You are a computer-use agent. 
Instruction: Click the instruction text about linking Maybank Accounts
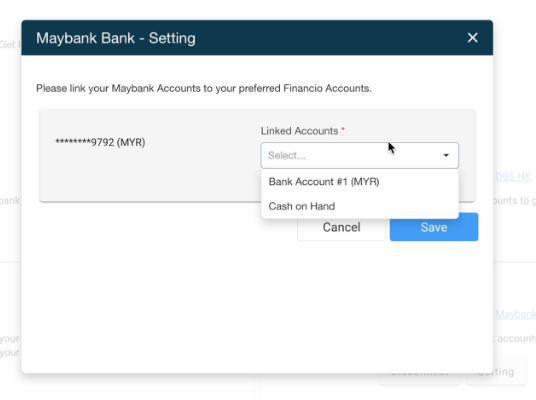(204, 89)
